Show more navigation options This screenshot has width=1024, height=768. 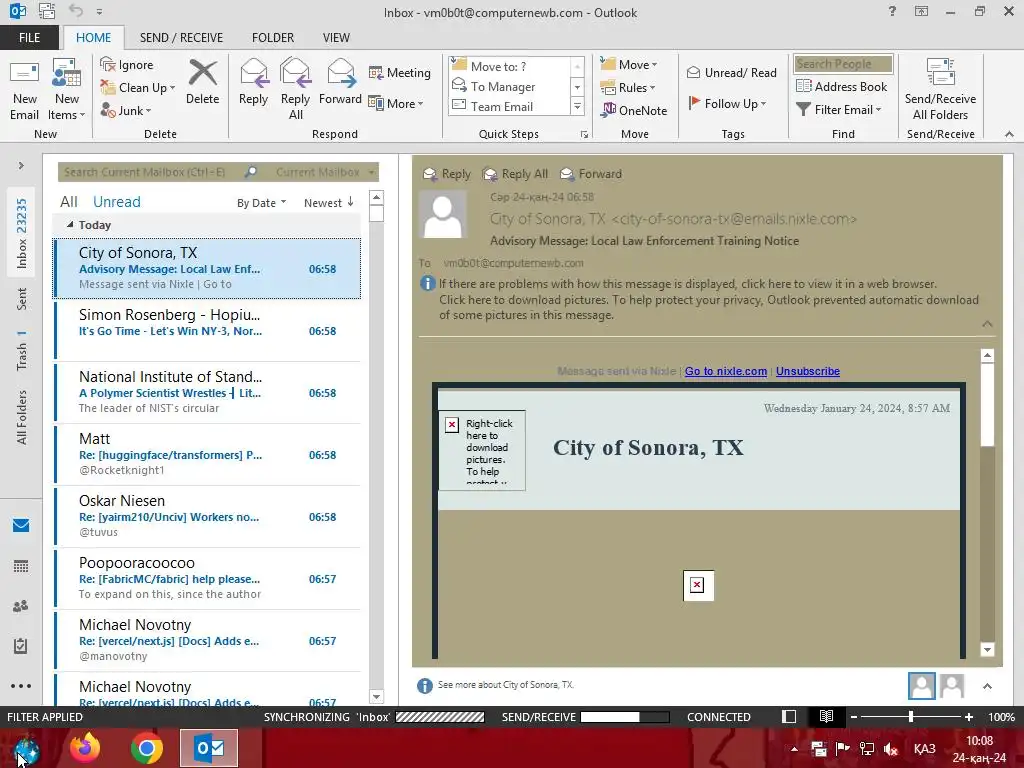(x=21, y=686)
